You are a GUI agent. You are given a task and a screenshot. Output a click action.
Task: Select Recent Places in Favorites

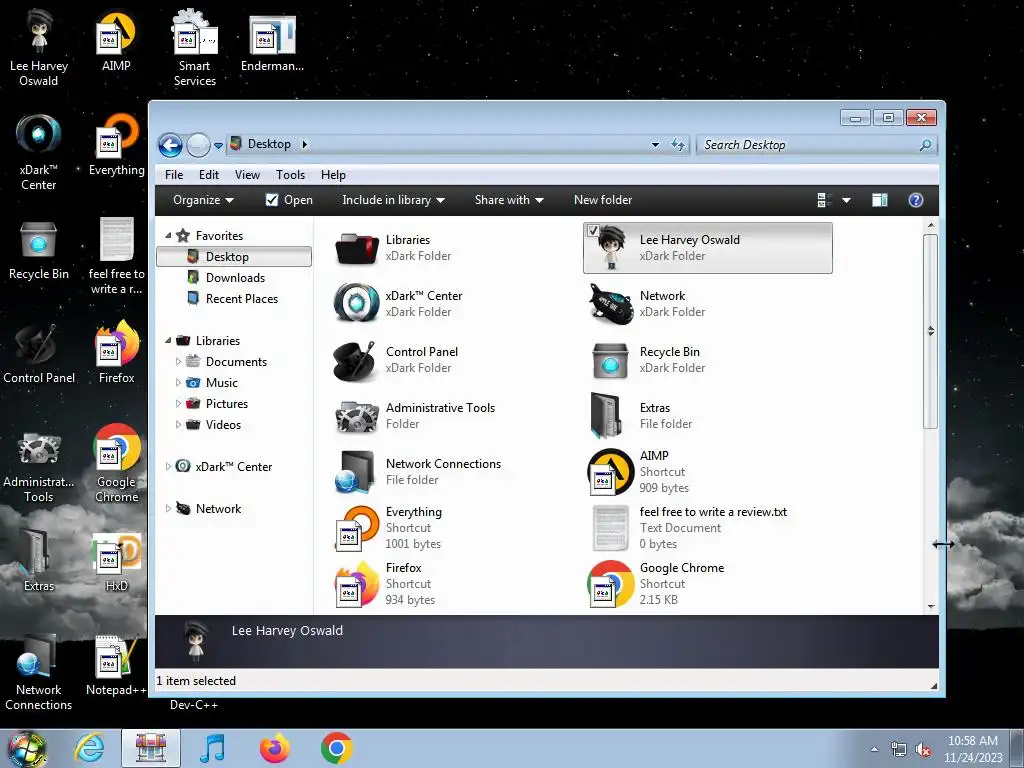coord(242,298)
